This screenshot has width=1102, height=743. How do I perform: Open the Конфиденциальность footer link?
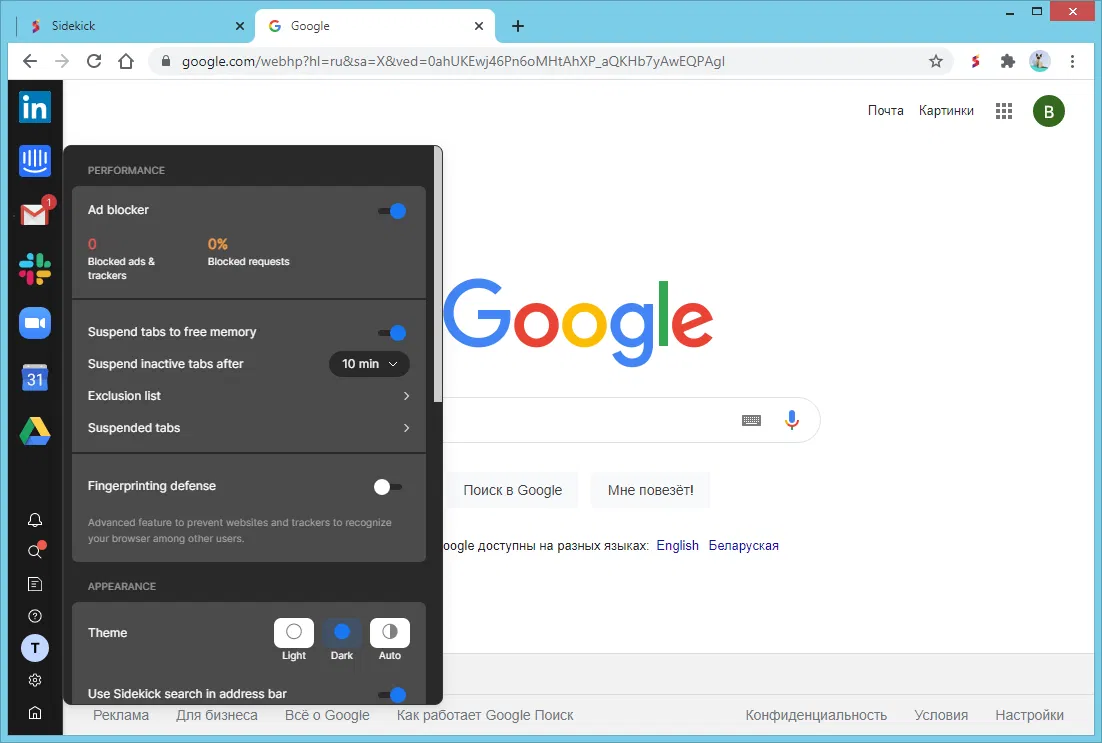pos(816,715)
